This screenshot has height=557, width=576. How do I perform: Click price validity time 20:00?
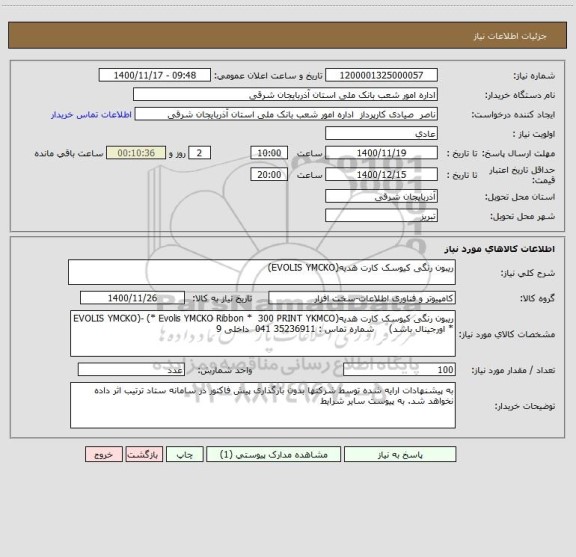(x=269, y=175)
